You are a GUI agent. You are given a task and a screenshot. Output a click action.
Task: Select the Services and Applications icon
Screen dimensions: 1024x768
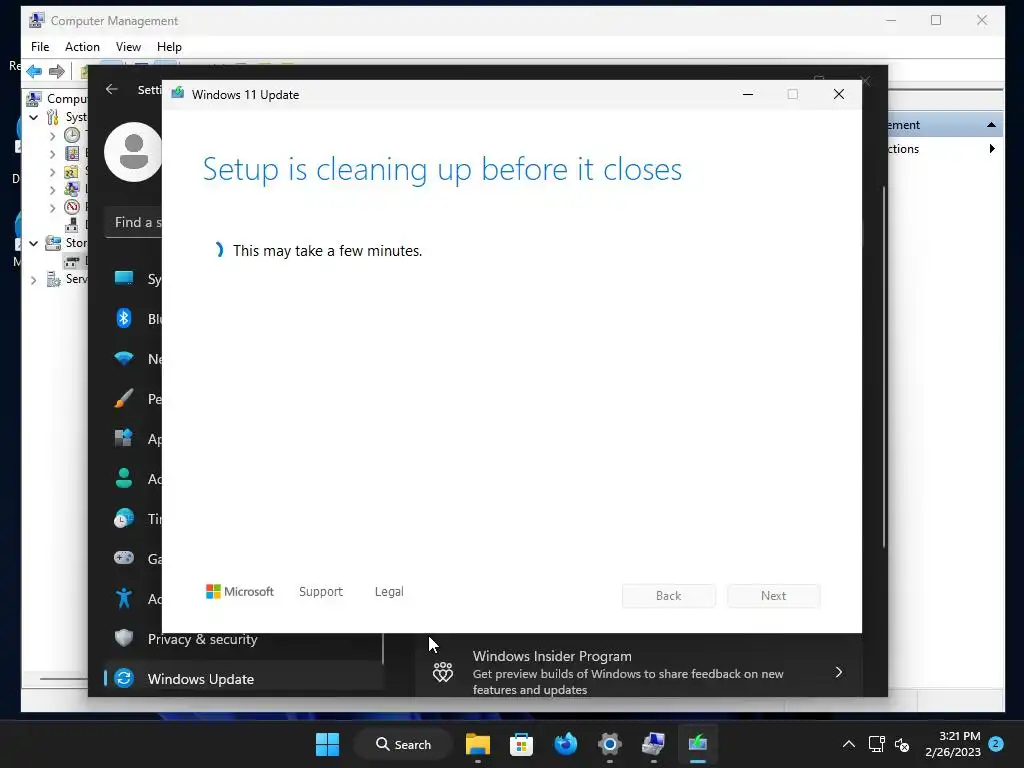click(53, 279)
